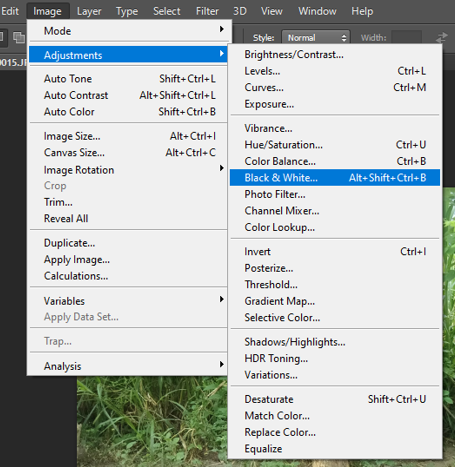Expand the Mode submenu
This screenshot has height=467, width=455.
(129, 31)
